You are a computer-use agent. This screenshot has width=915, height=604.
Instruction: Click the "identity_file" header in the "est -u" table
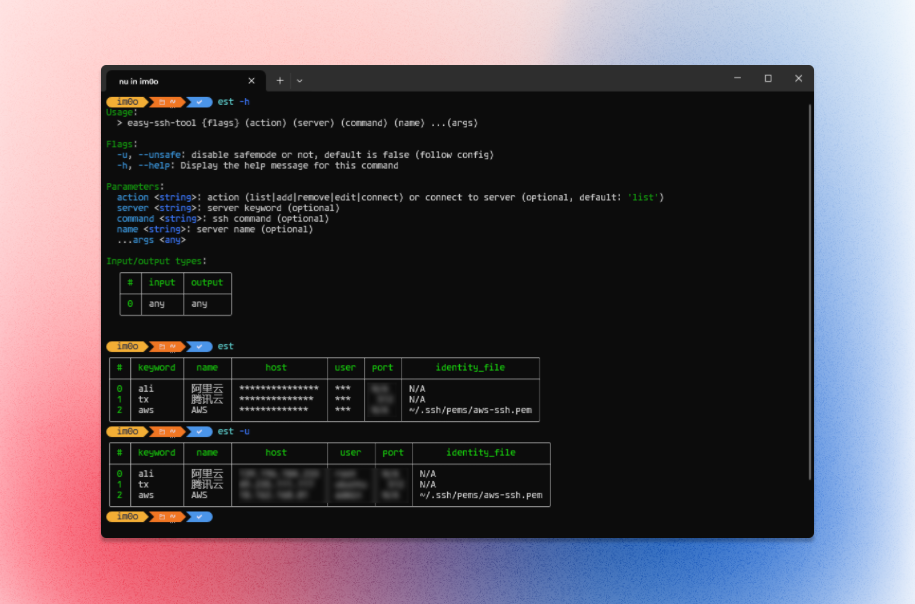click(x=481, y=453)
